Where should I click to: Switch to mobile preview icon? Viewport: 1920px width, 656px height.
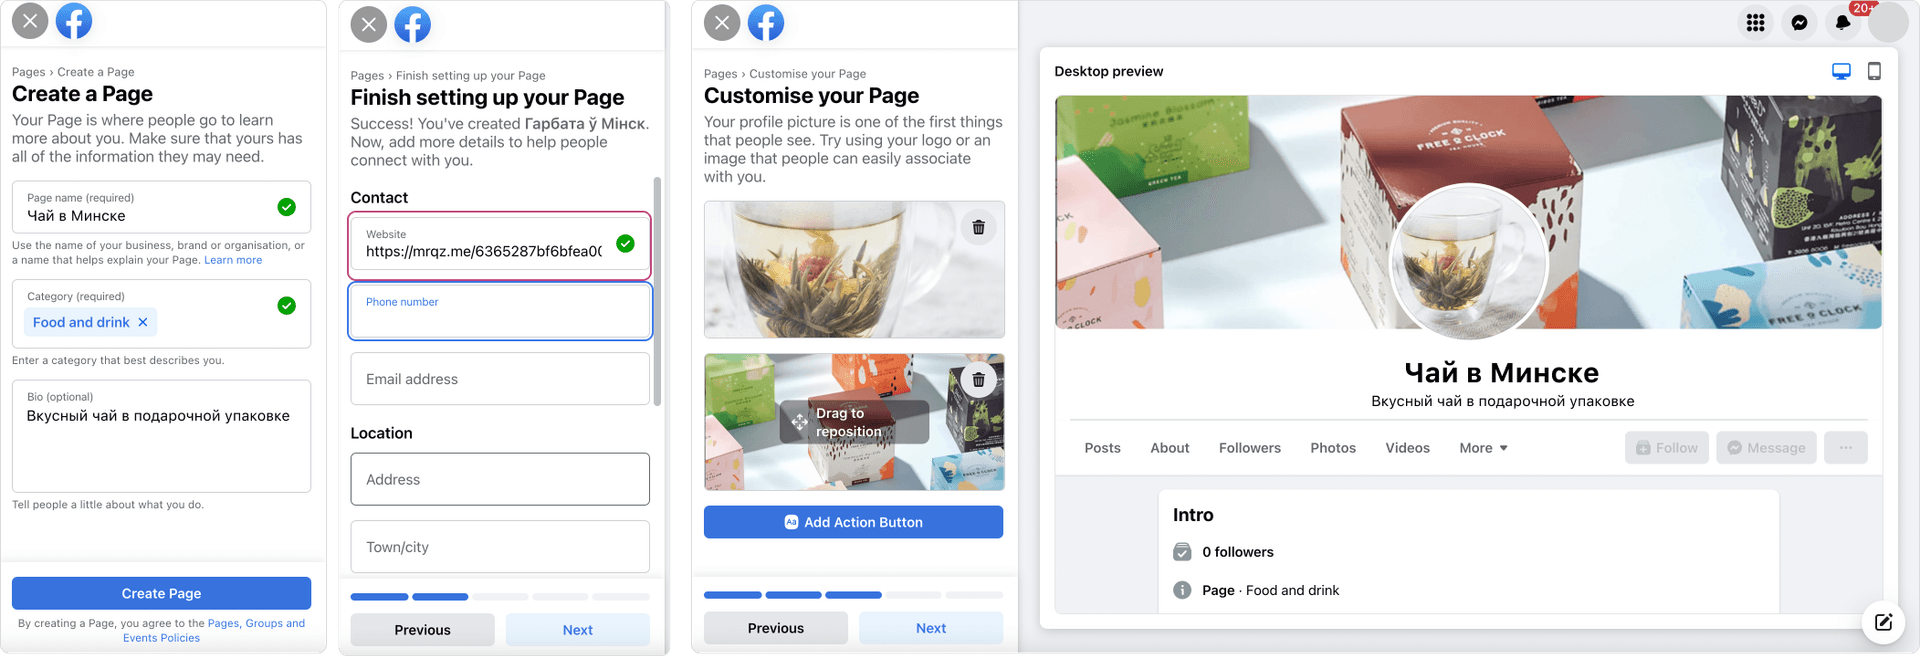tap(1874, 71)
